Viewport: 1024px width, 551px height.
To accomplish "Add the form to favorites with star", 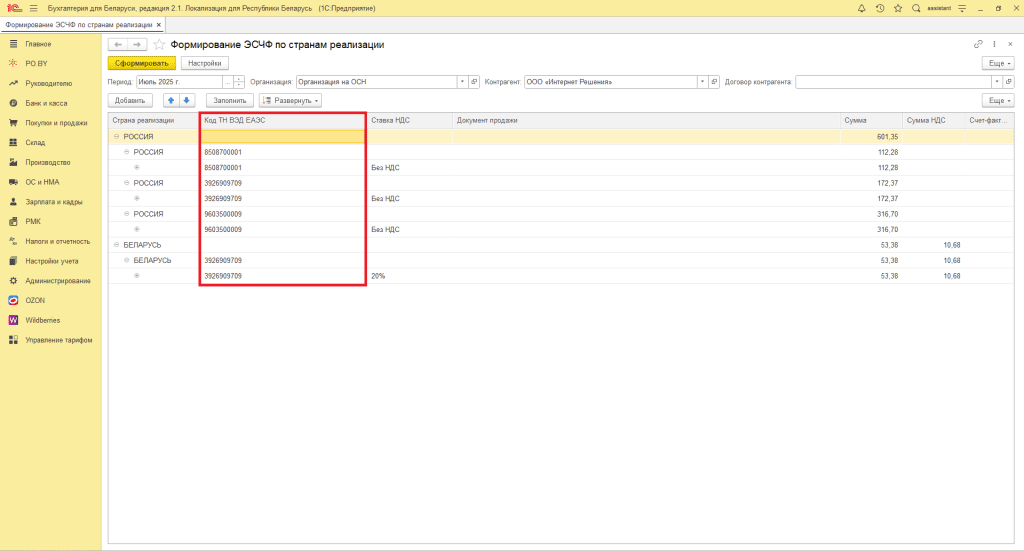I will tap(159, 45).
